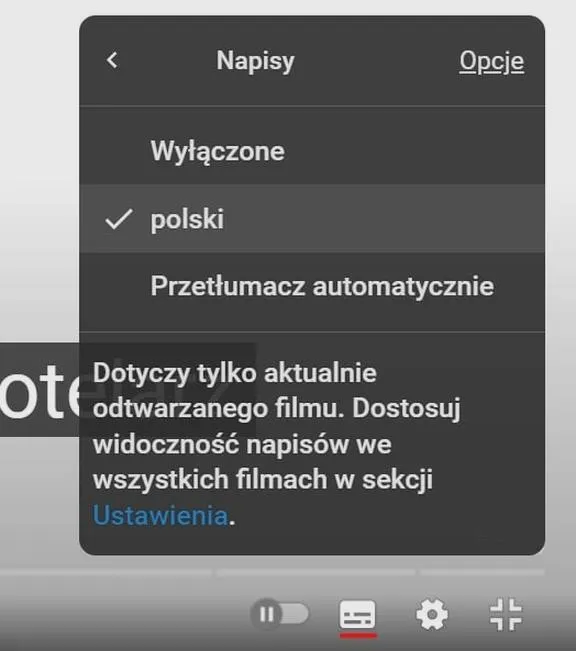
Task: Exit fullscreen mode
Action: point(505,614)
